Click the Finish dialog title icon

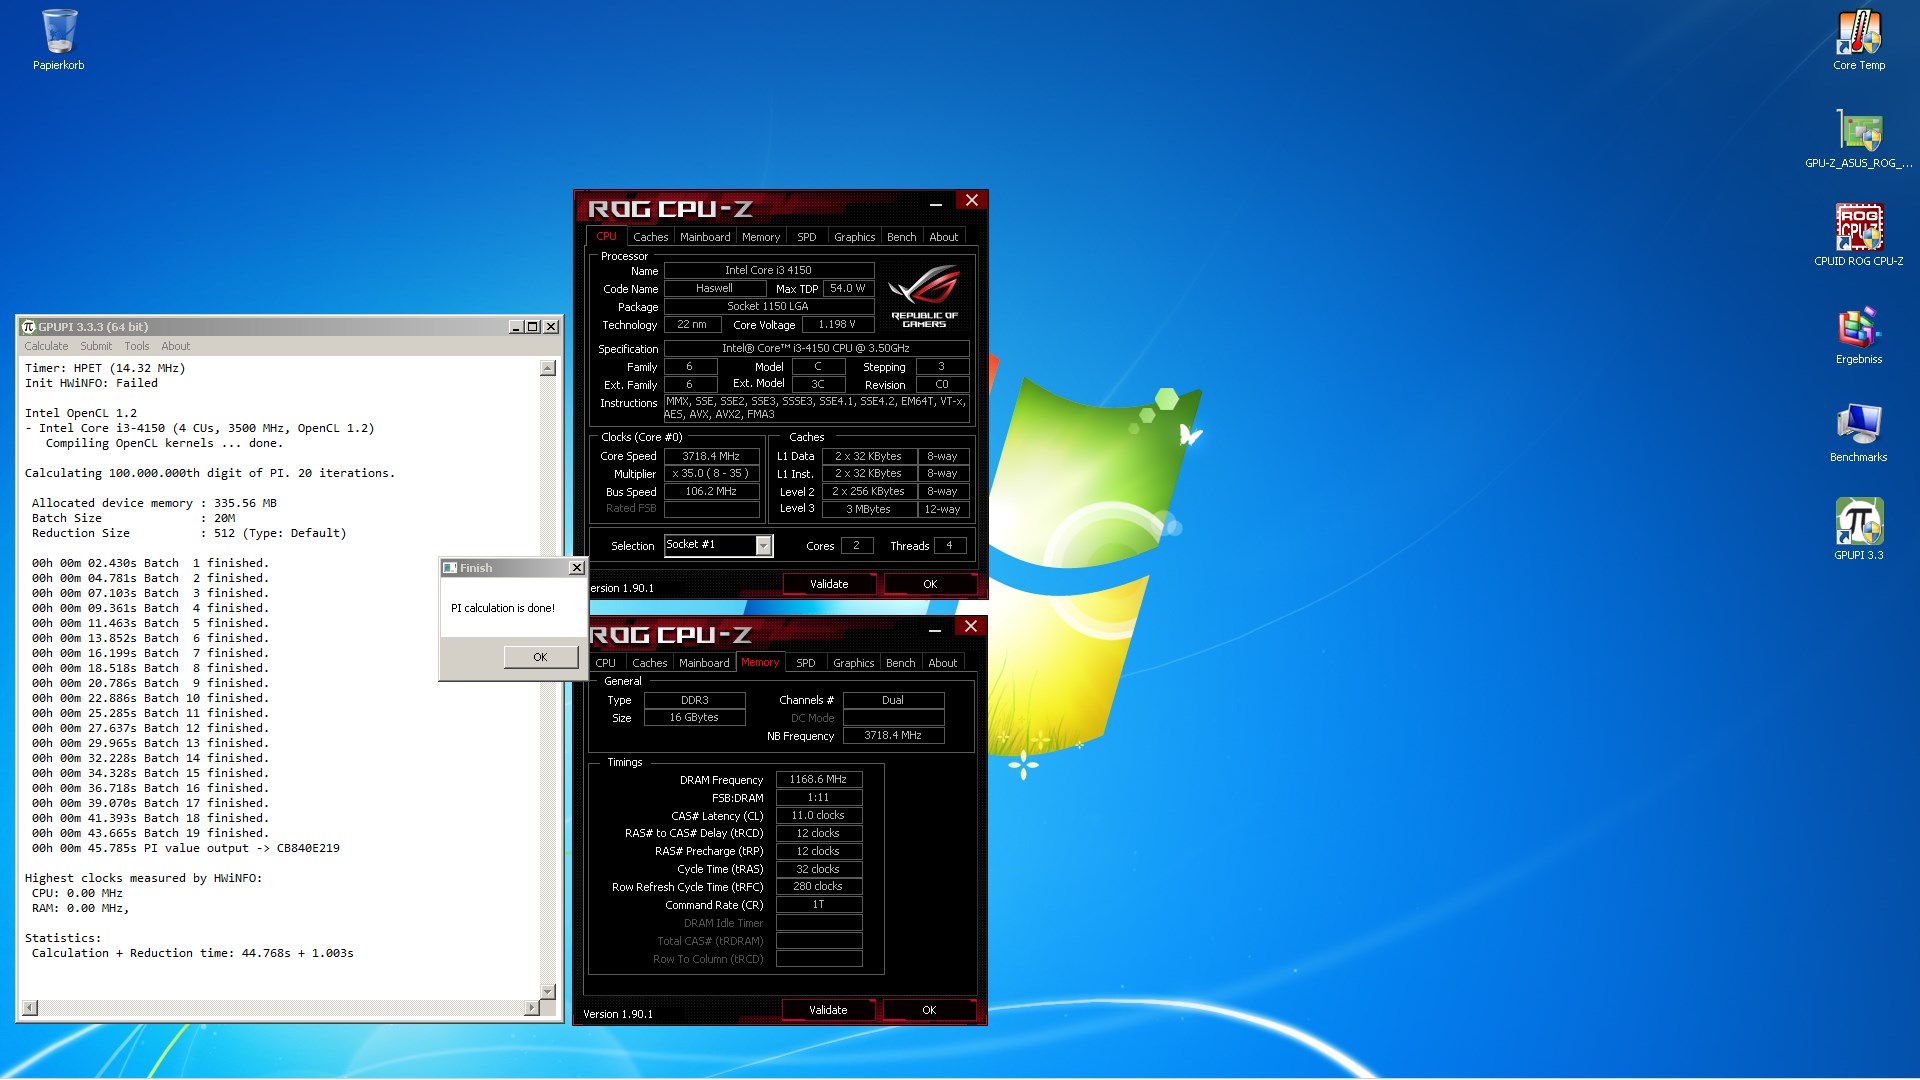450,568
